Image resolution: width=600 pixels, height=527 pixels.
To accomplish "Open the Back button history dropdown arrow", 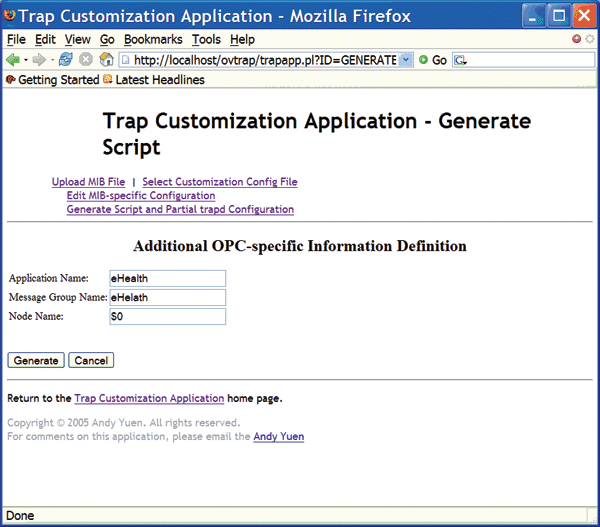I will point(26,60).
